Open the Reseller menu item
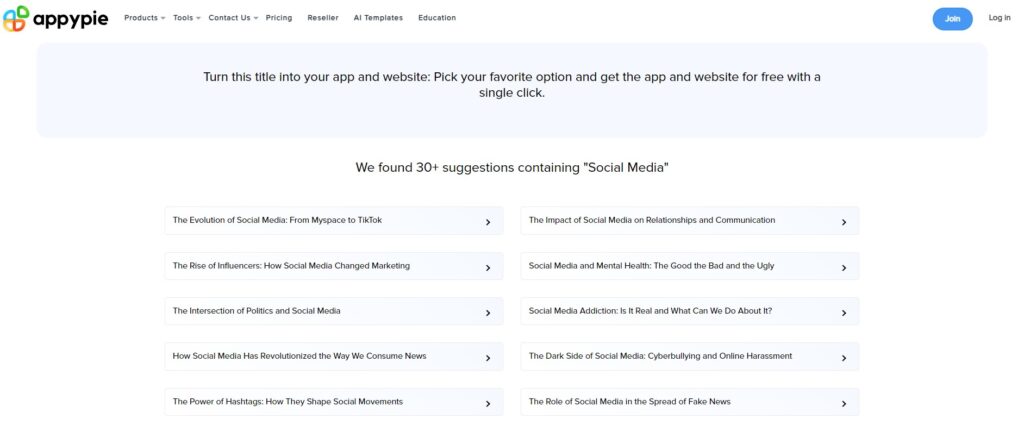This screenshot has width=1024, height=431. (323, 18)
